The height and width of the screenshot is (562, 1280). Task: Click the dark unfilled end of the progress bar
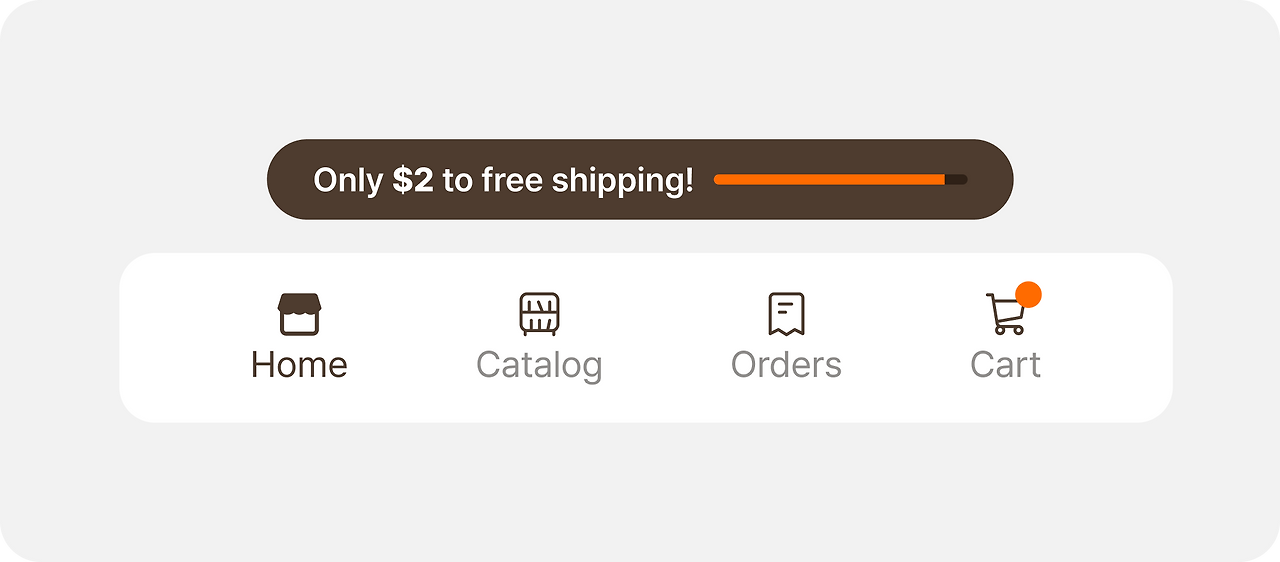click(x=957, y=179)
